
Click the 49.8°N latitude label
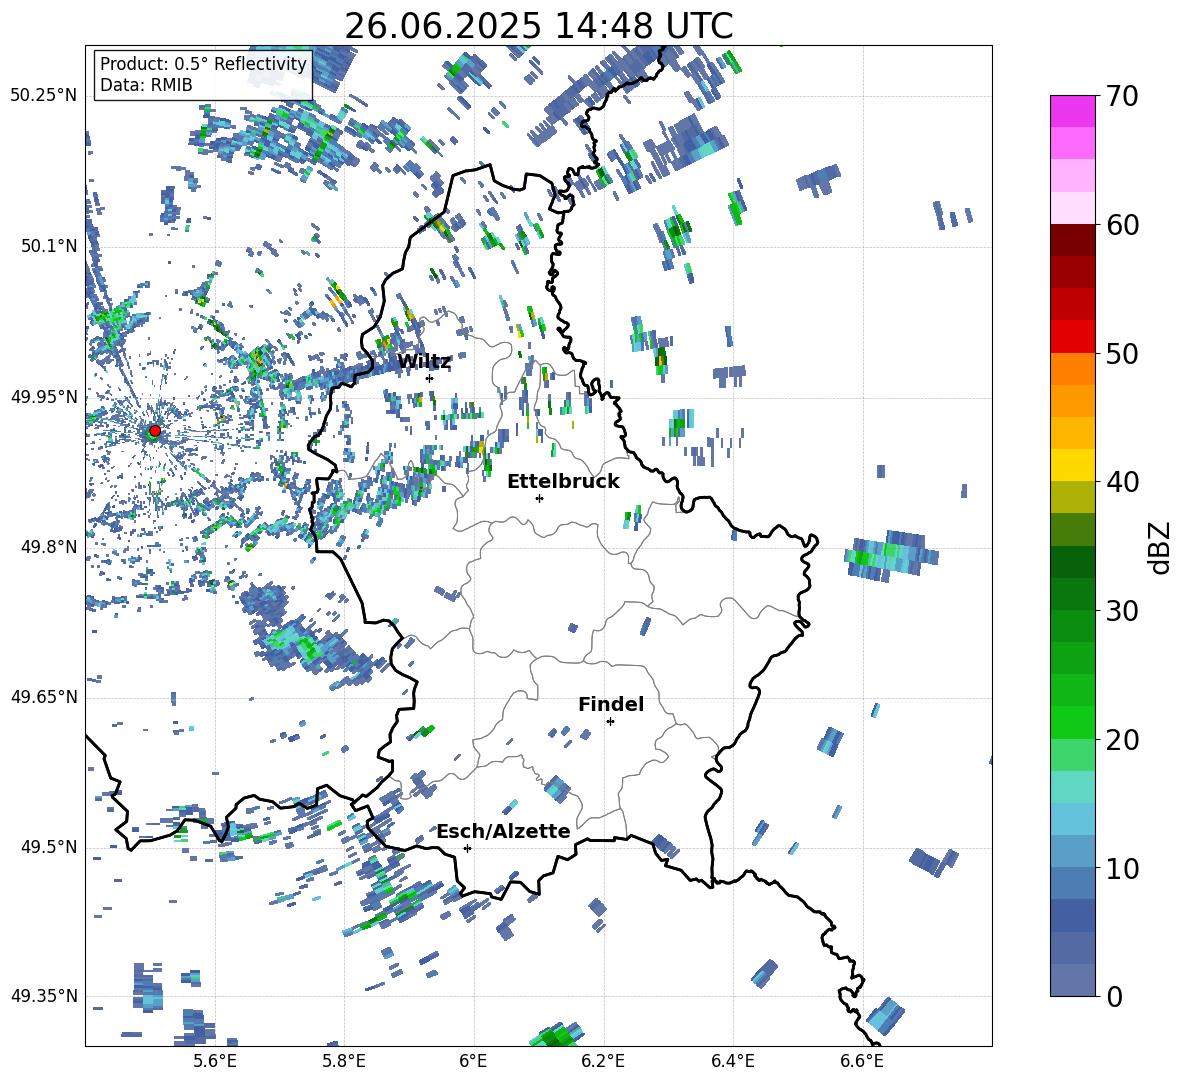point(48,546)
